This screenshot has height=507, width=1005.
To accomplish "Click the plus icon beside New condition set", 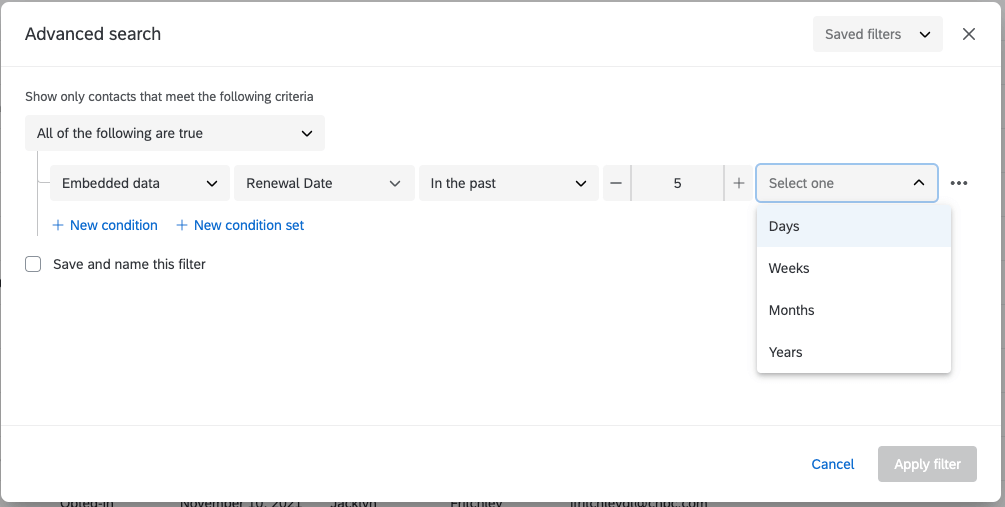I will (182, 225).
